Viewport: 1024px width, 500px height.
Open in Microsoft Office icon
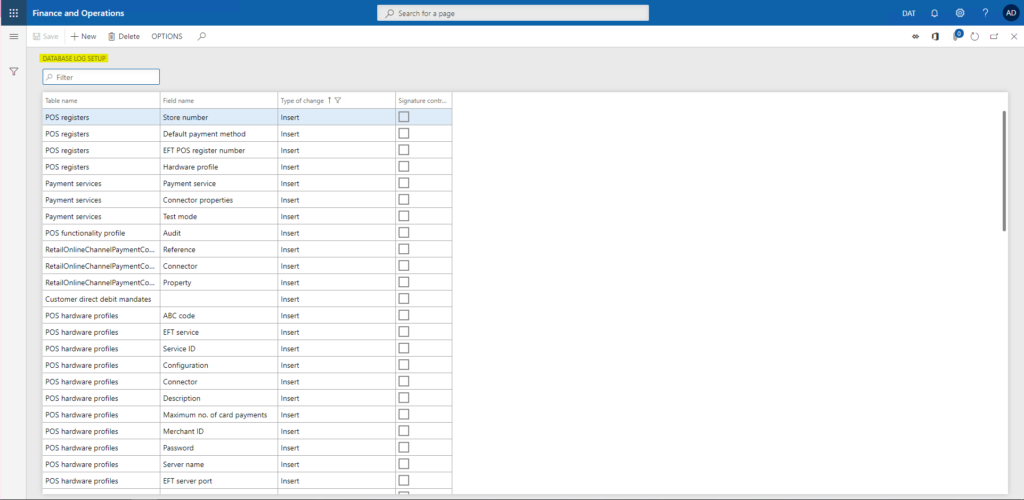point(935,37)
